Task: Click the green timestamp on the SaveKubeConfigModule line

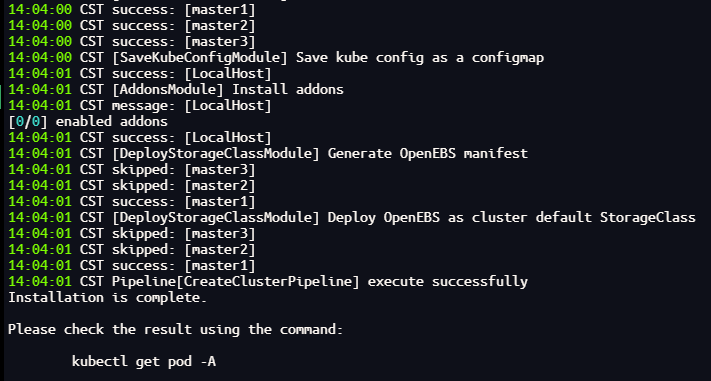Action: point(40,58)
